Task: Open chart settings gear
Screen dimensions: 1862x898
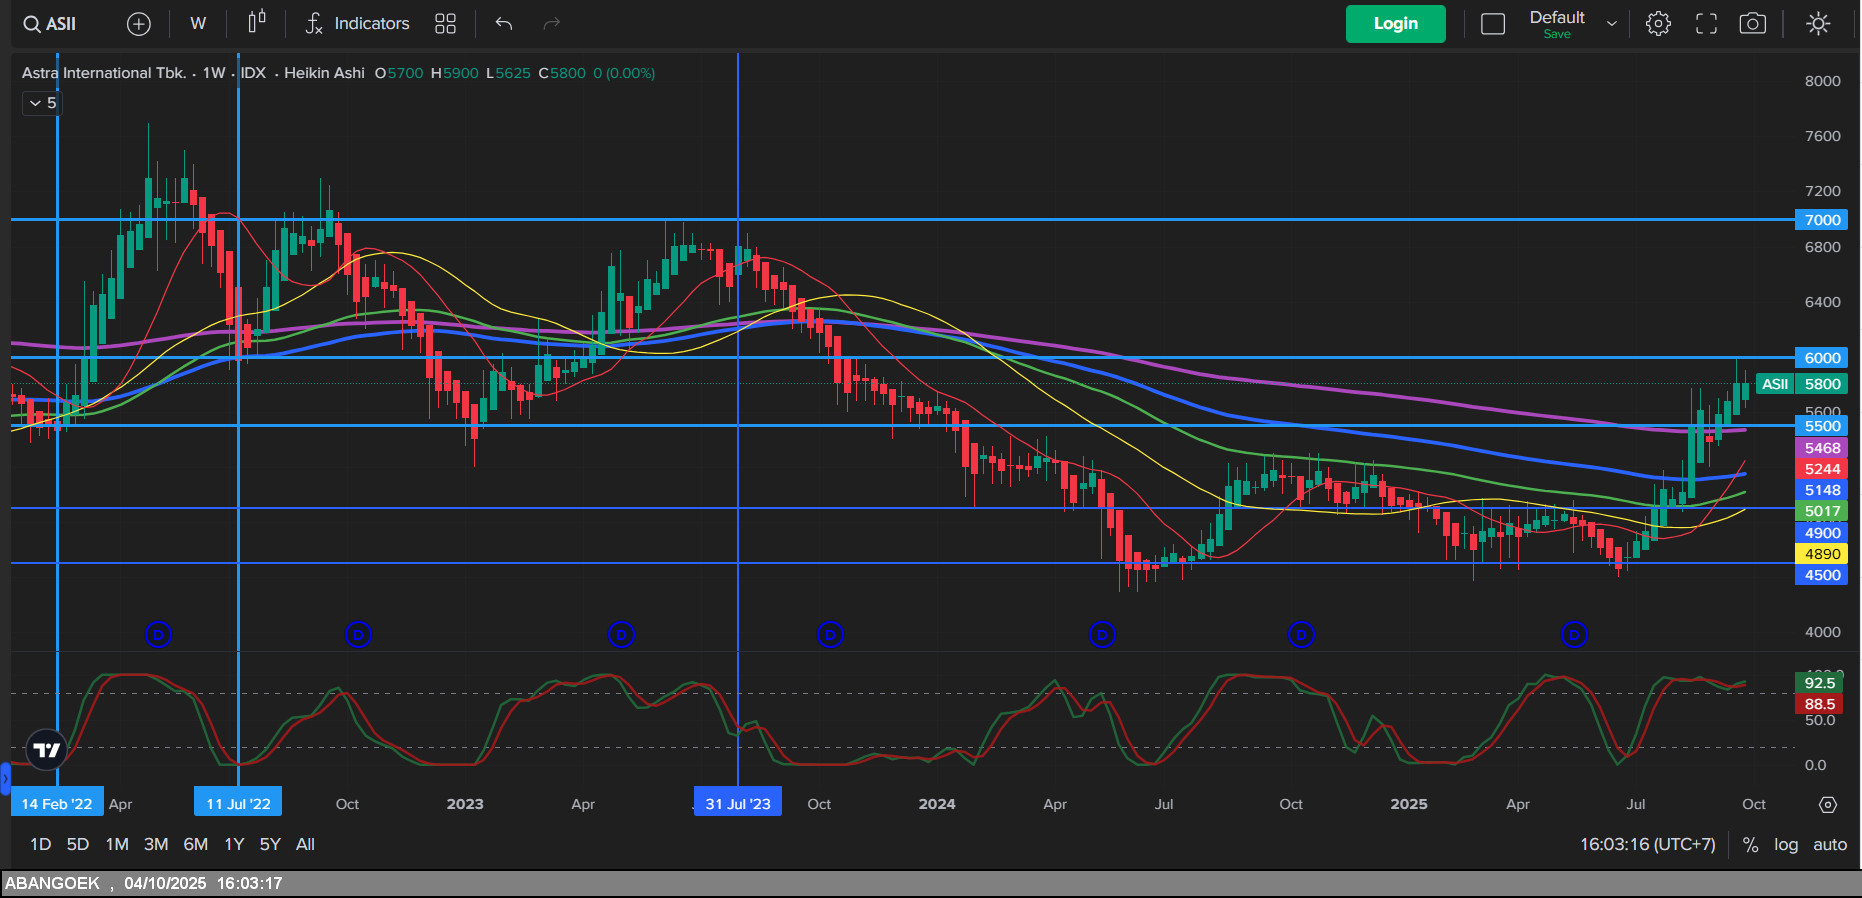Action: 1658,24
